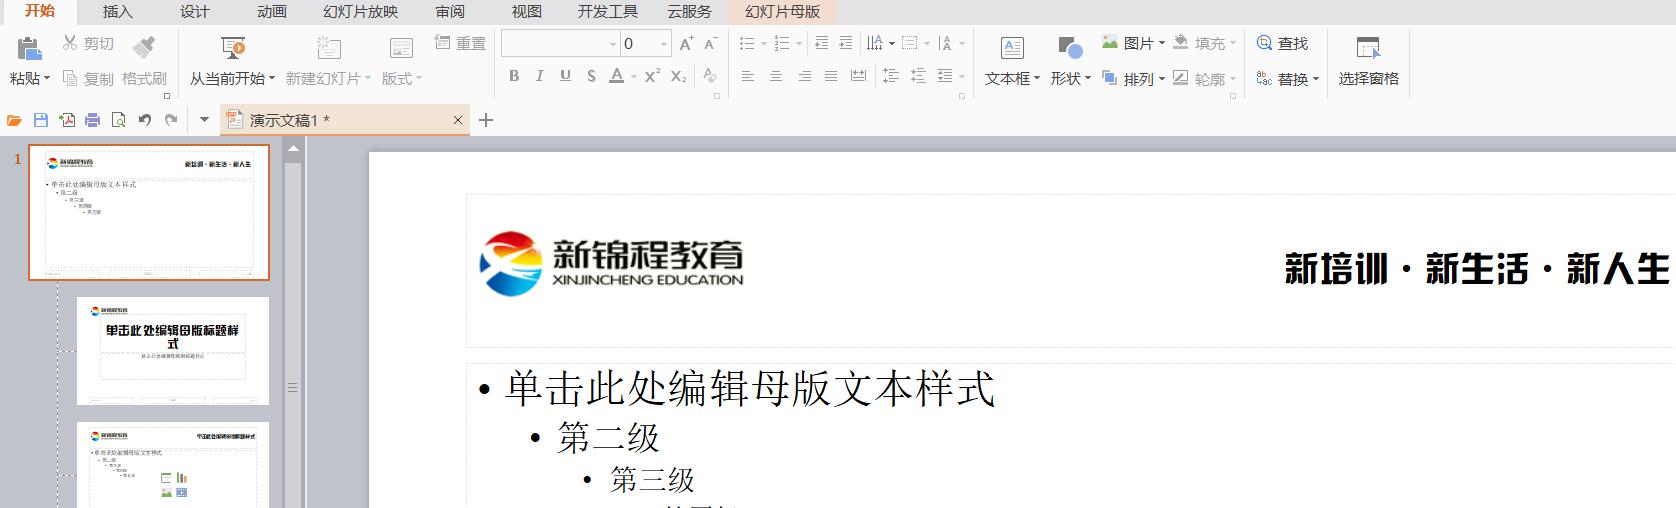Image resolution: width=1676 pixels, height=508 pixels.
Task: Open the font name combo box
Action: [561, 43]
